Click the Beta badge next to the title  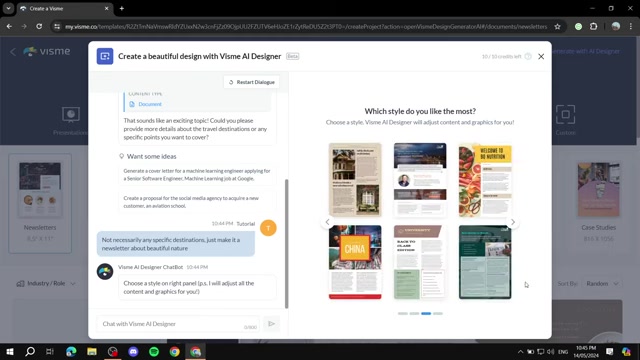coord(292,56)
